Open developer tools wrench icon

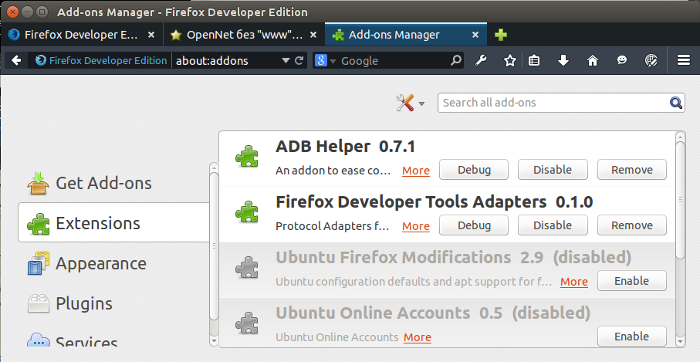coord(481,60)
